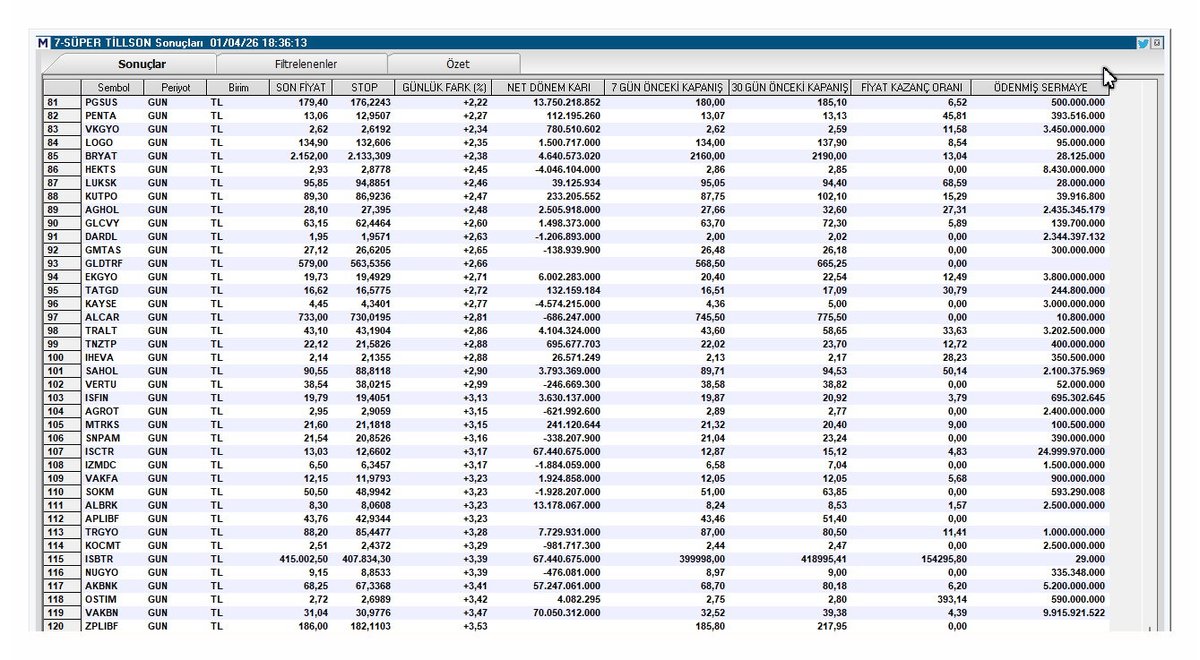This screenshot has width=1200, height=660.
Task: Sort by NET DÖNEM KARI column header
Action: [549, 88]
